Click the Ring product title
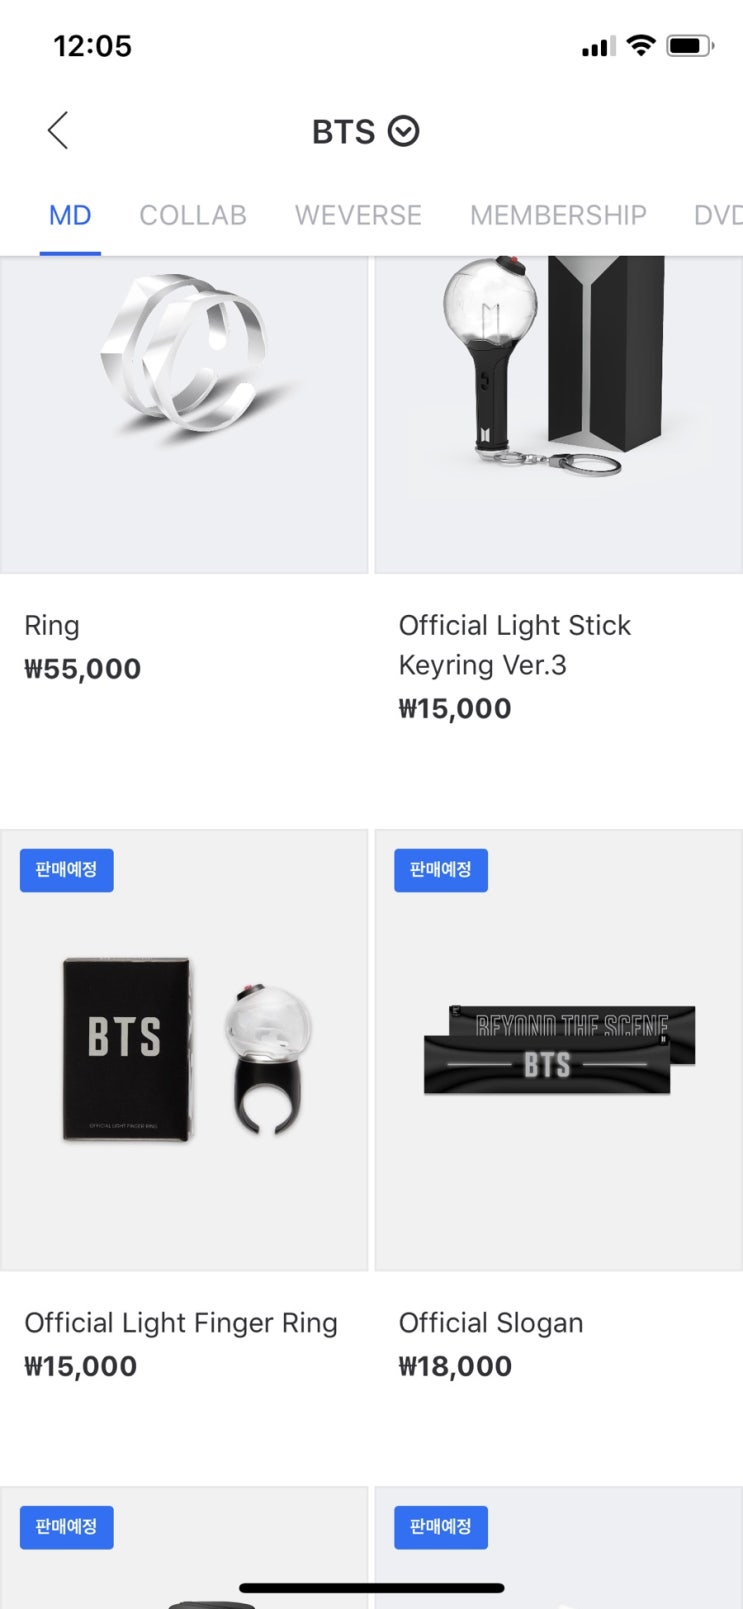Viewport: 743px width, 1609px height. [x=52, y=626]
